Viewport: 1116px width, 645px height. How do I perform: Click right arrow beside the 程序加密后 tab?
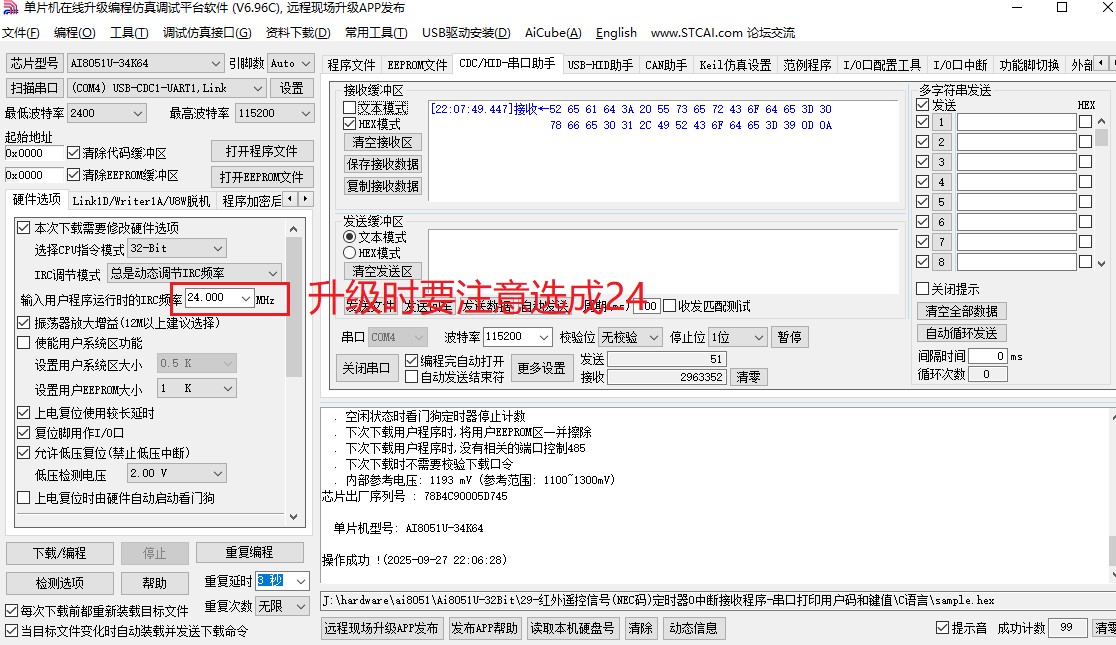[305, 199]
